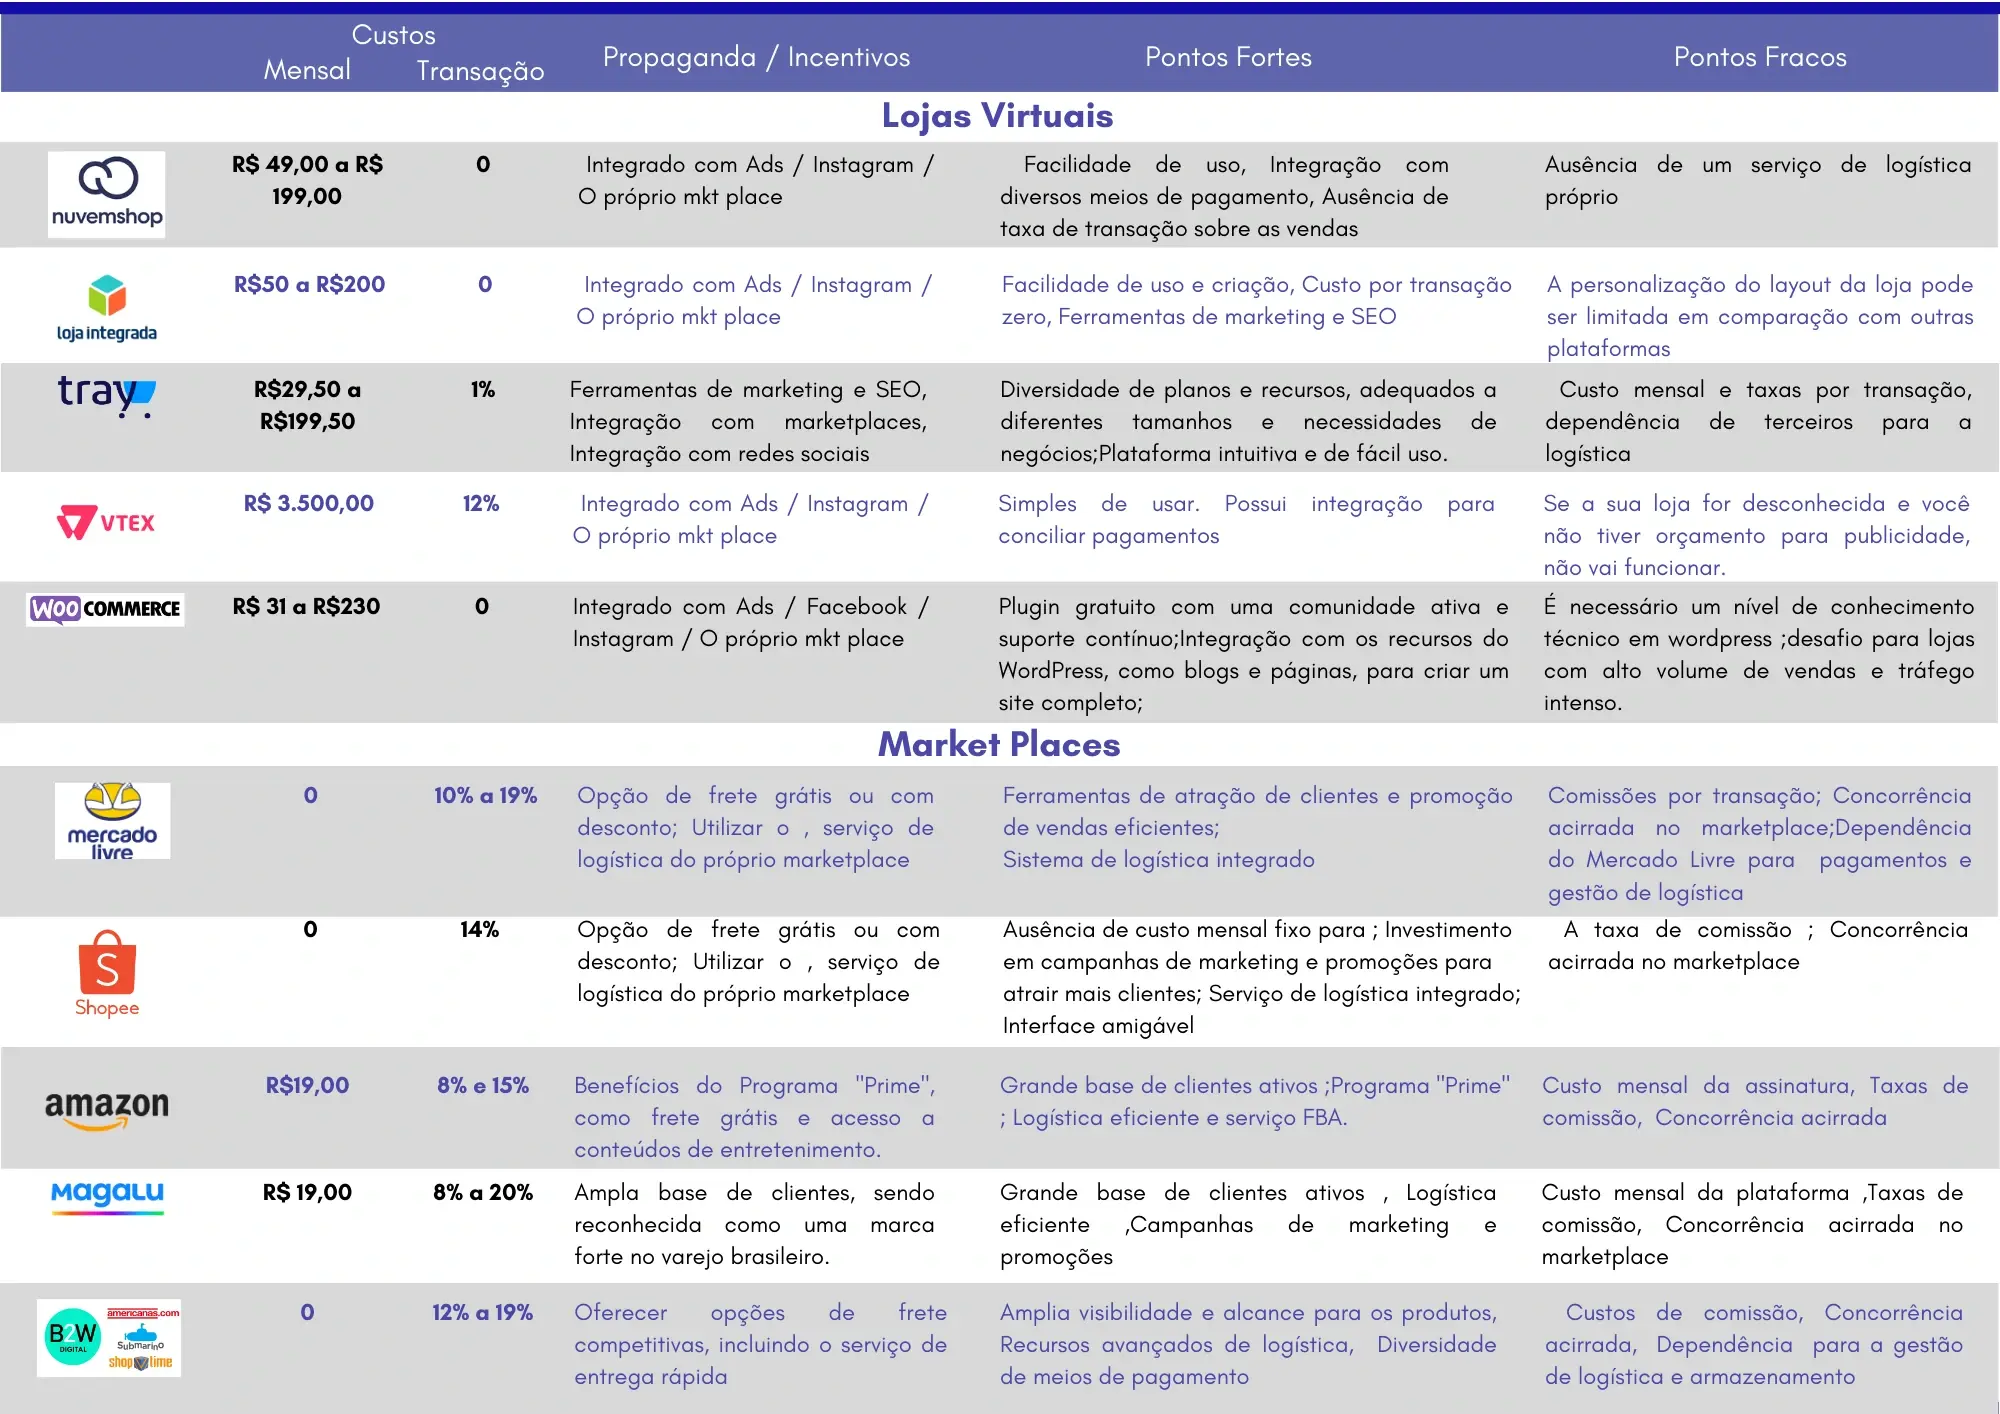Viewport: 2000px width, 1414px height.
Task: Click B2W strengths about Amplia visibilidade
Action: (x=1248, y=1344)
